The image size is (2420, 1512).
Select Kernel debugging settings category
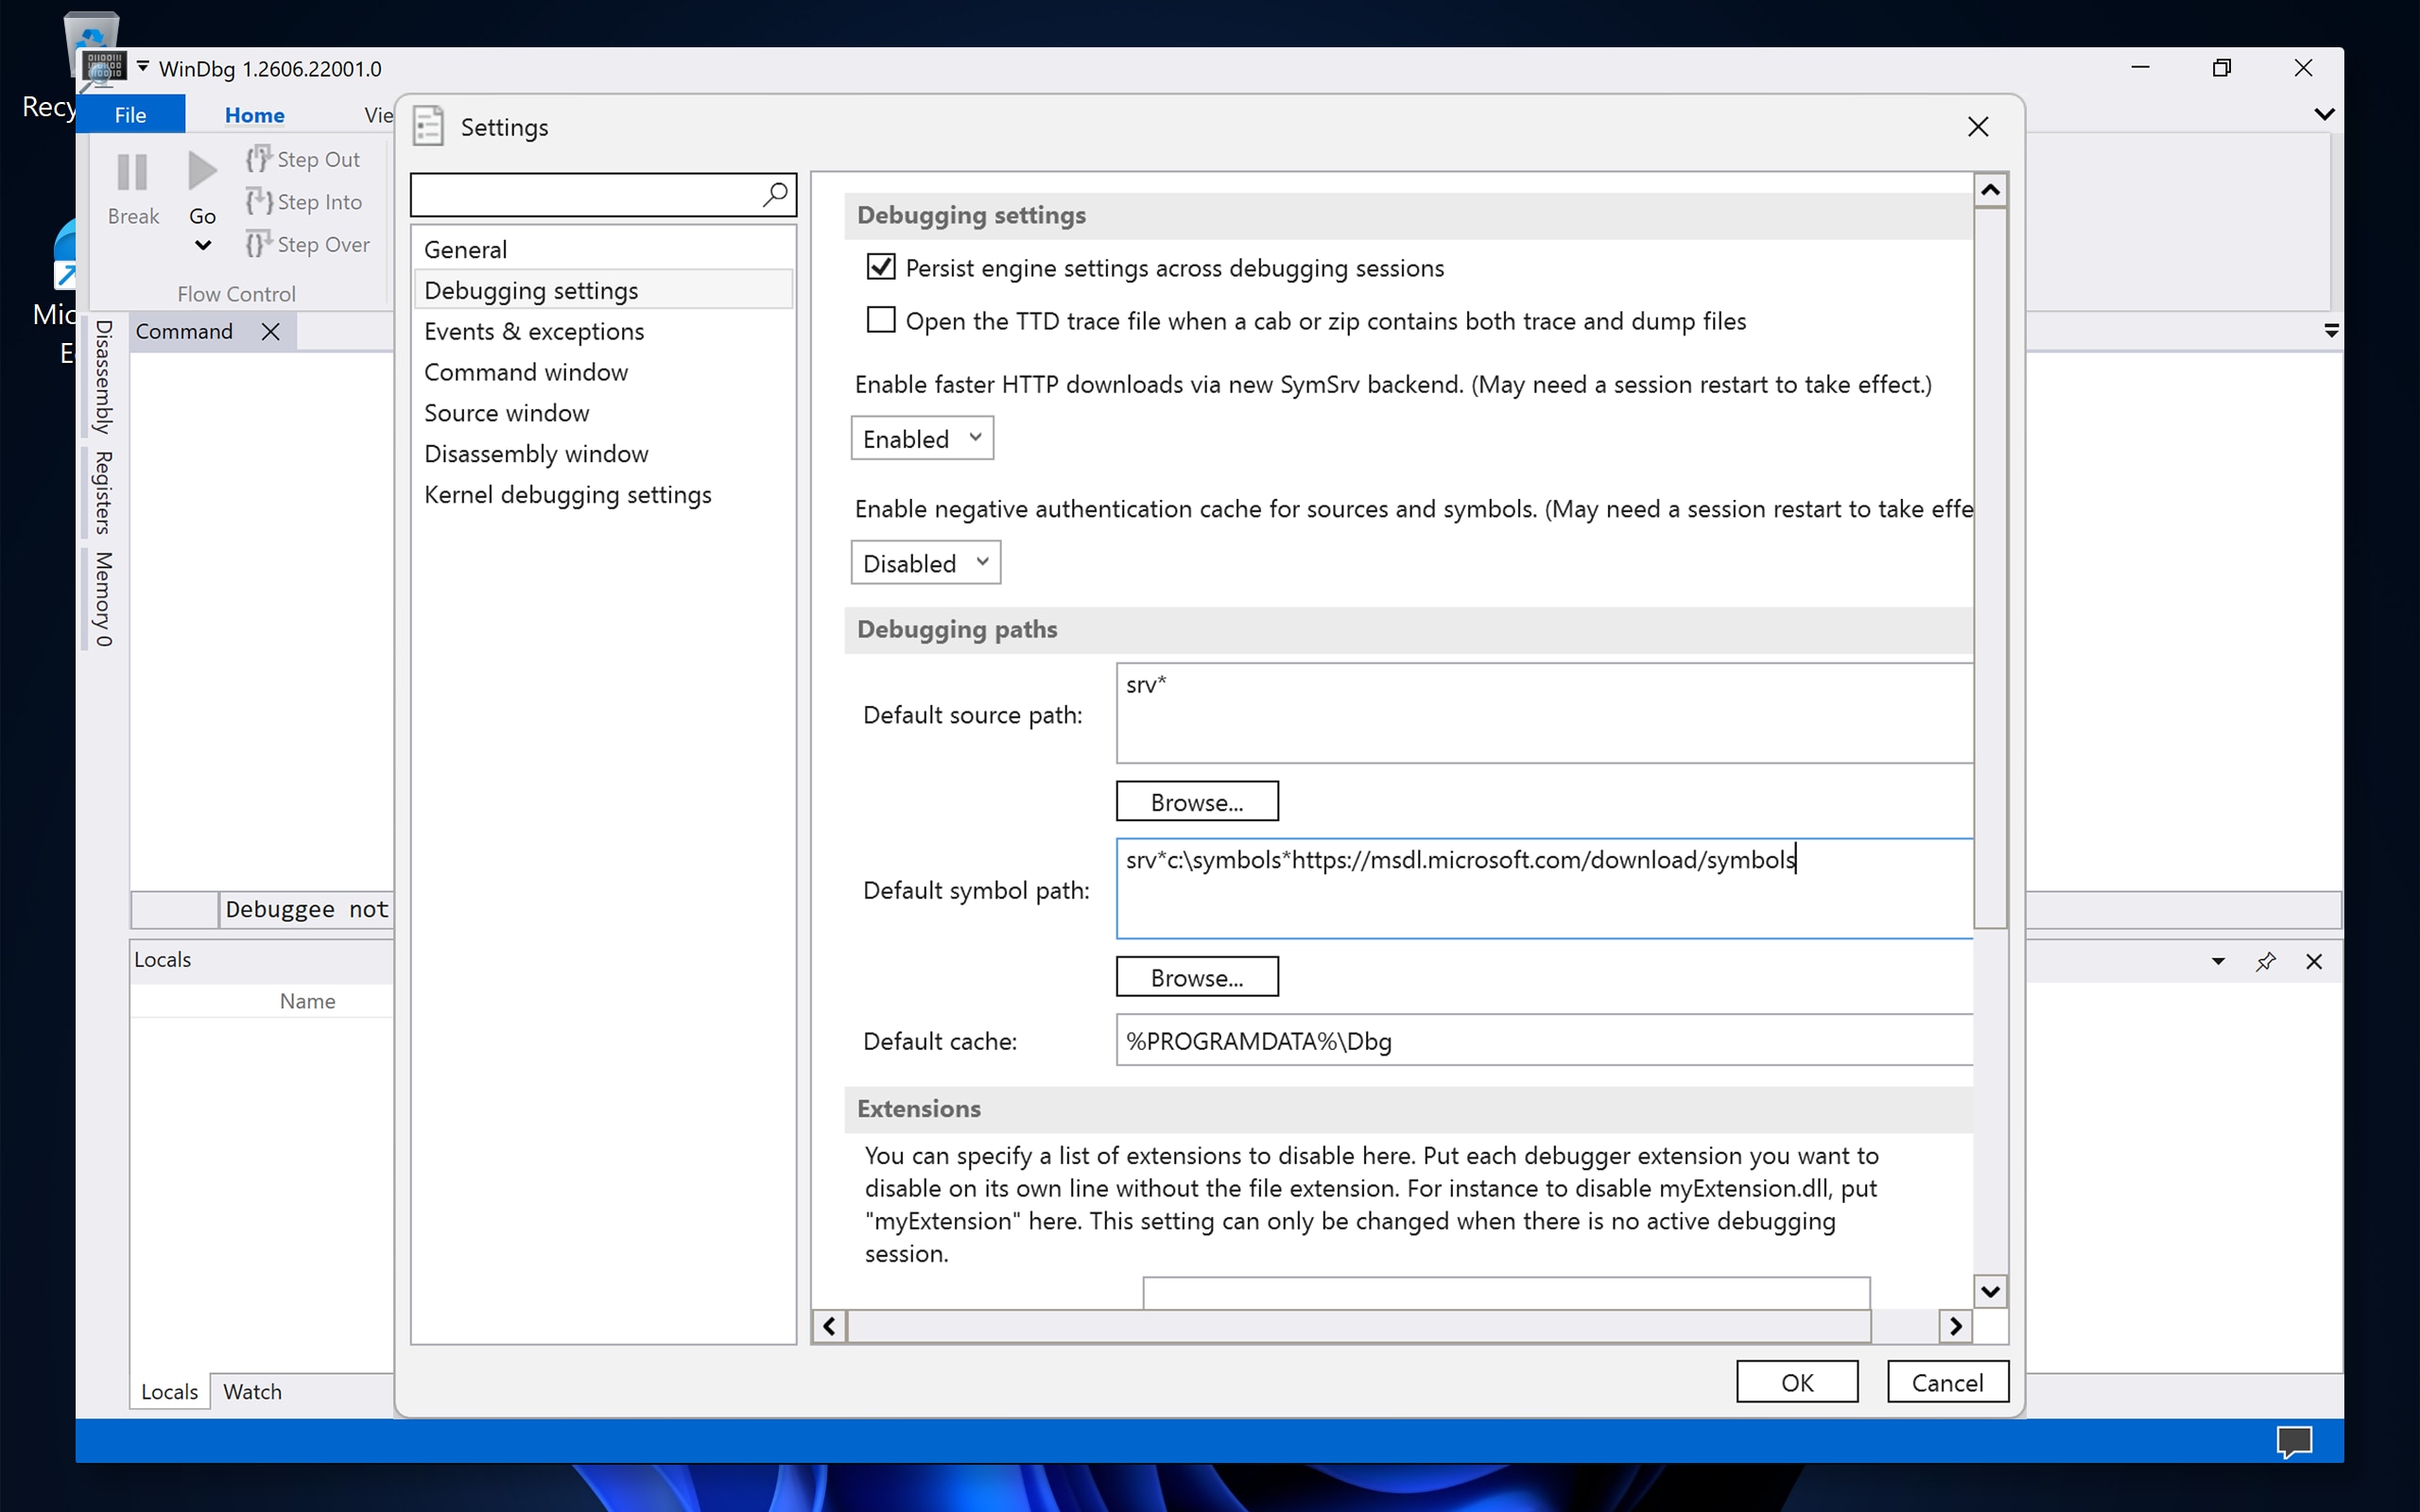[x=603, y=494]
